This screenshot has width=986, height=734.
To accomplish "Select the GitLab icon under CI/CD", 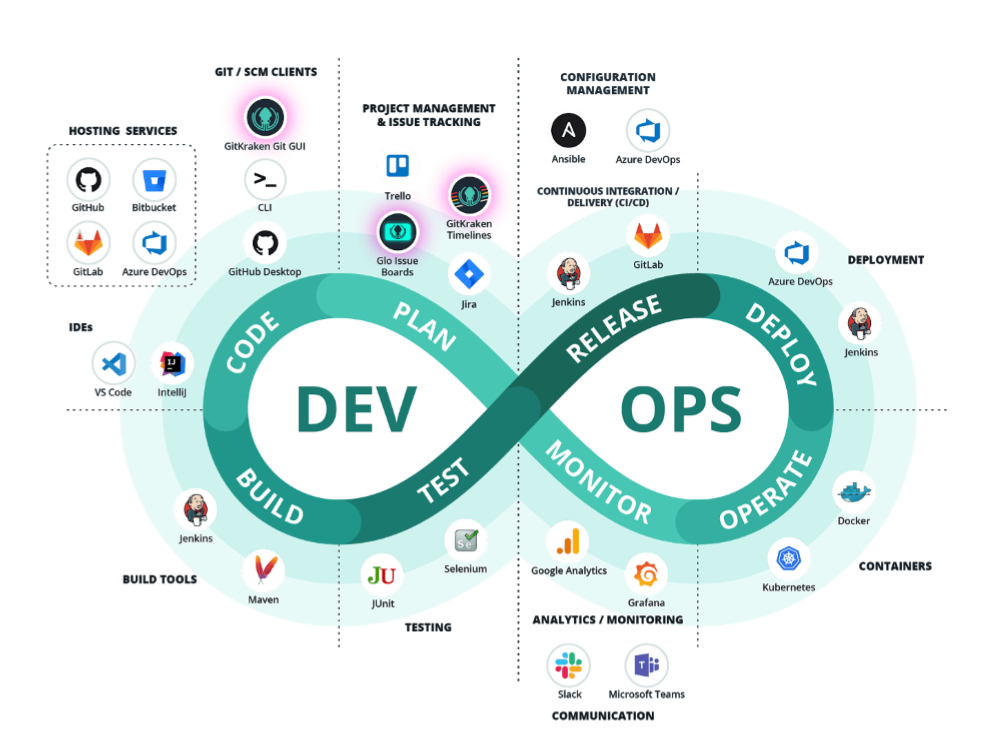I will click(x=646, y=238).
